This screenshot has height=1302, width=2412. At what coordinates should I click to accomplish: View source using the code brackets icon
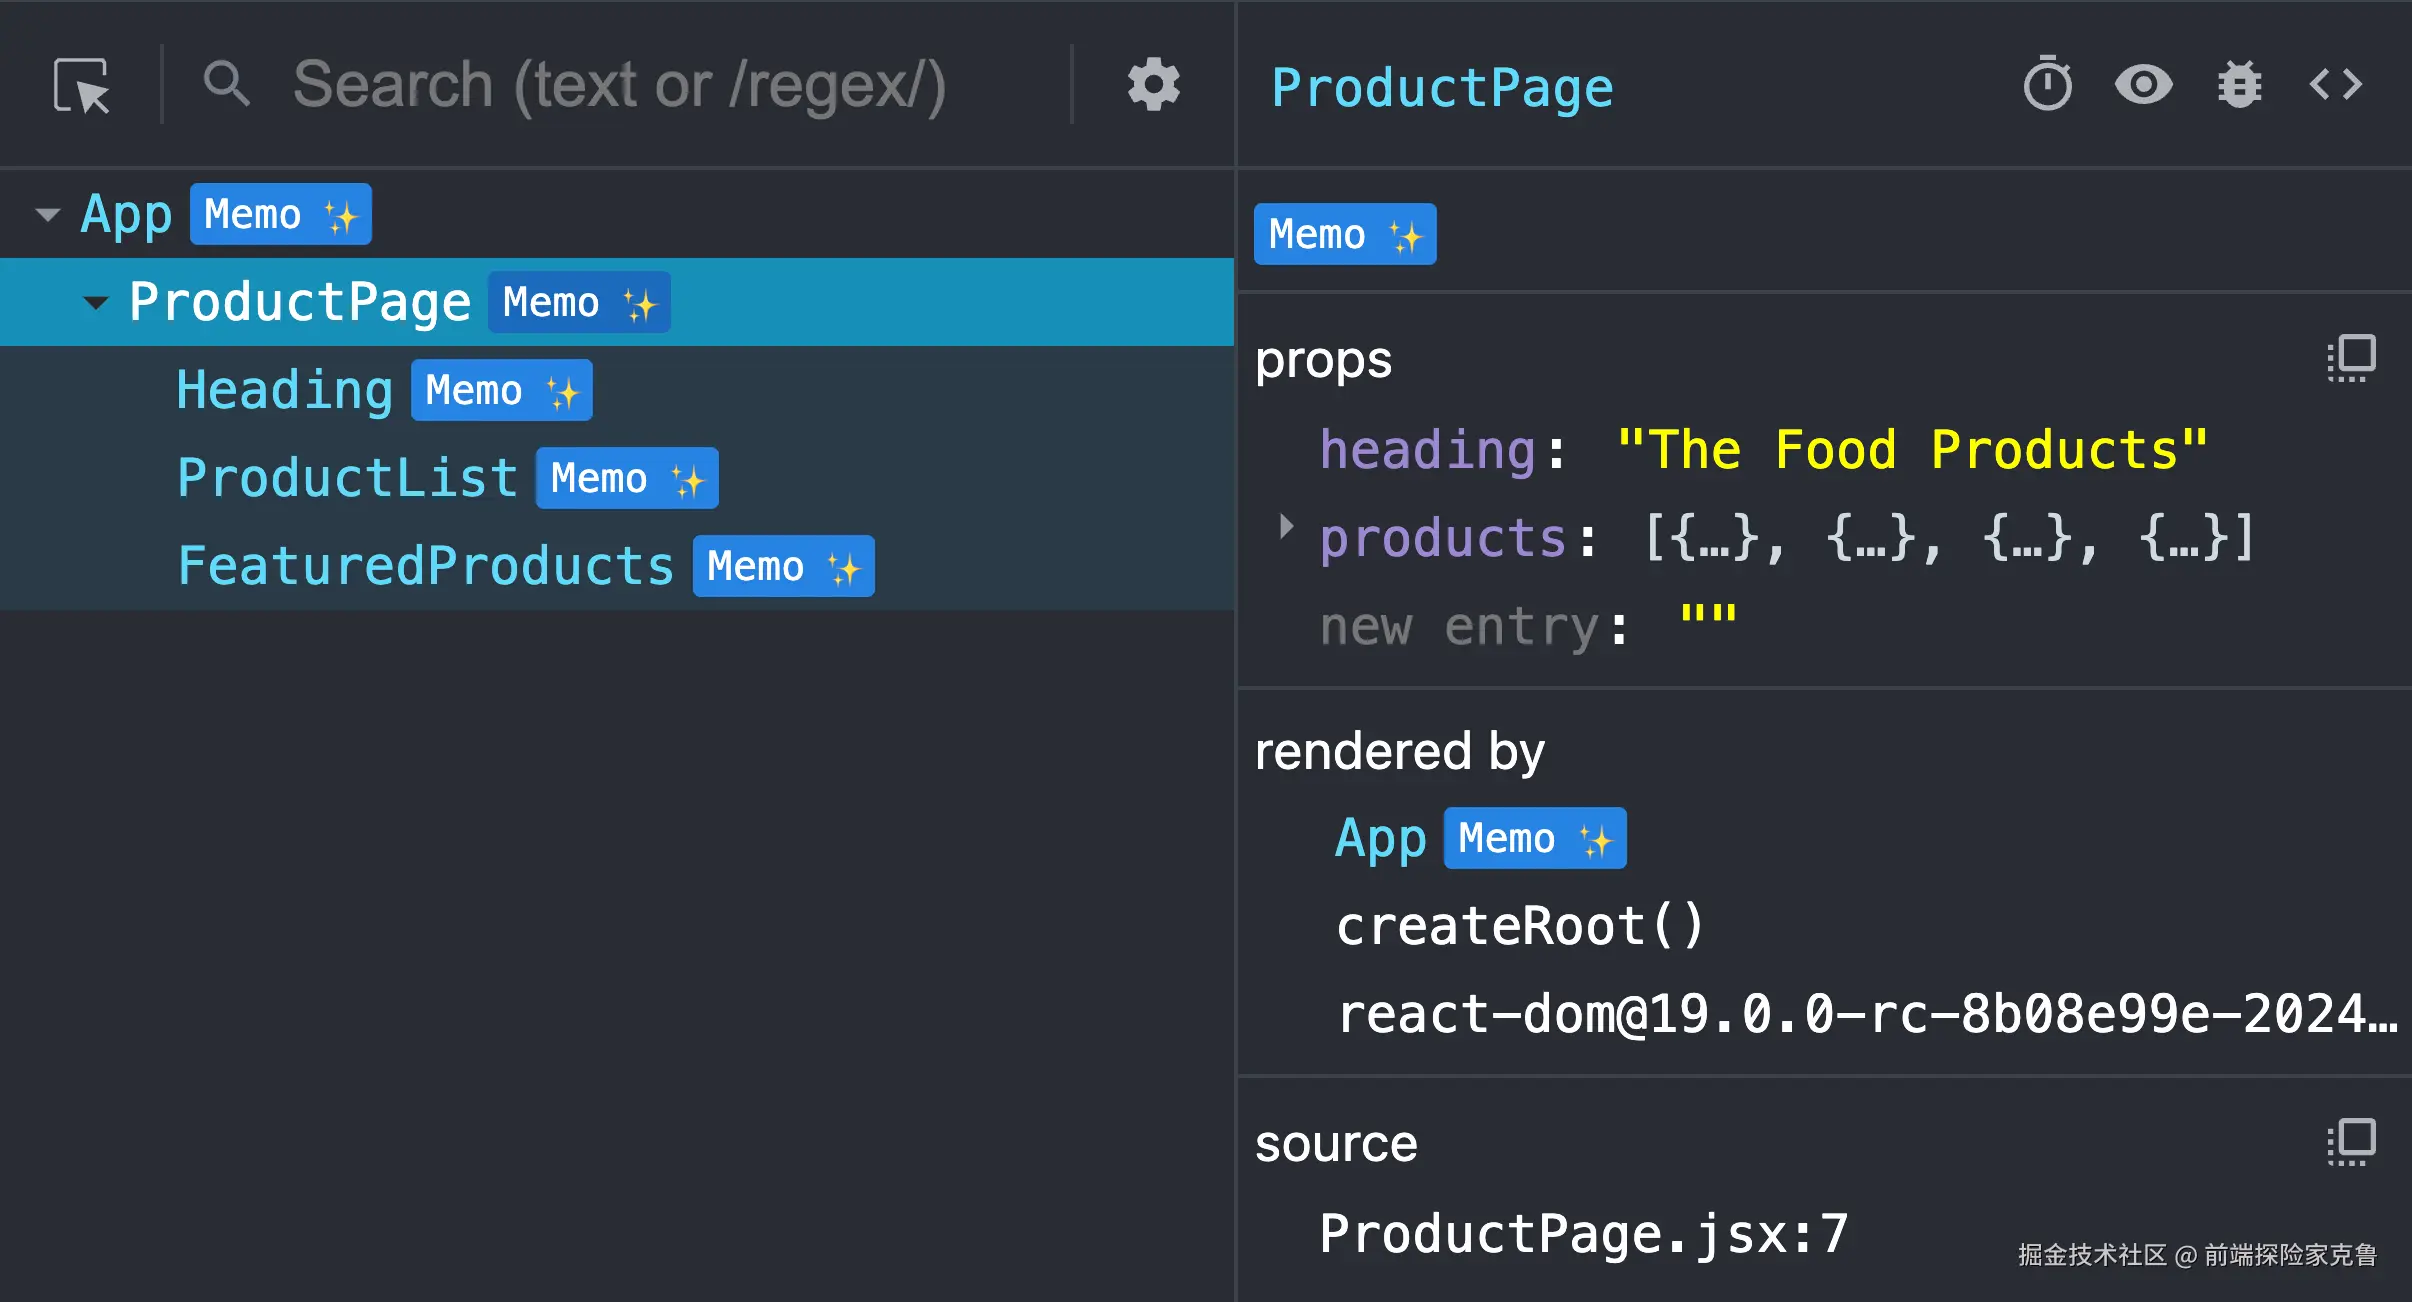click(2335, 85)
